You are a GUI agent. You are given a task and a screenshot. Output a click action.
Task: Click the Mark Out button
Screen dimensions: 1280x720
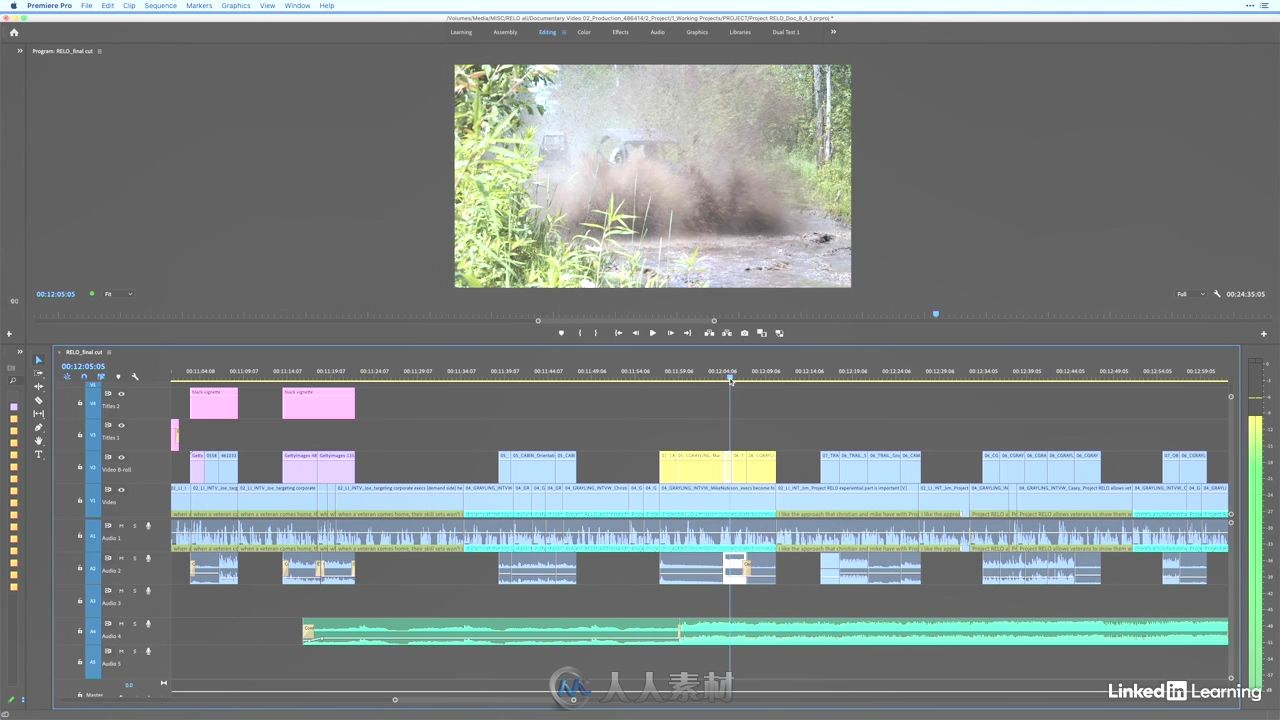pos(596,333)
